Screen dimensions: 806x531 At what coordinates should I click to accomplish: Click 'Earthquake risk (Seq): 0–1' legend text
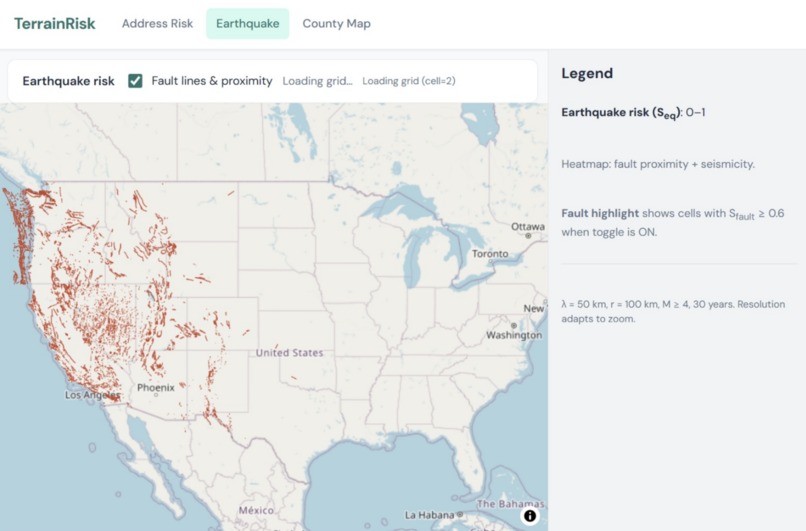click(x=633, y=113)
